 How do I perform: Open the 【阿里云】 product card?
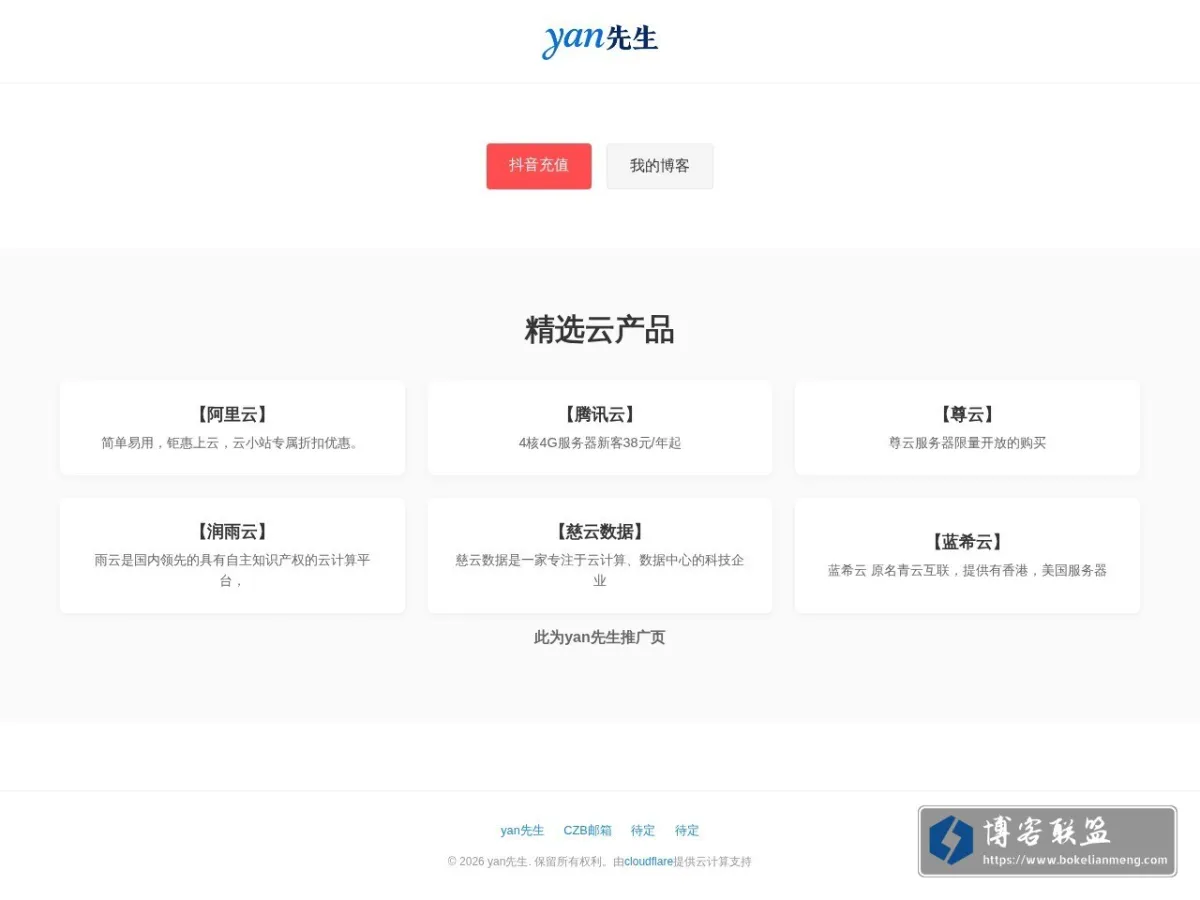[x=232, y=427]
